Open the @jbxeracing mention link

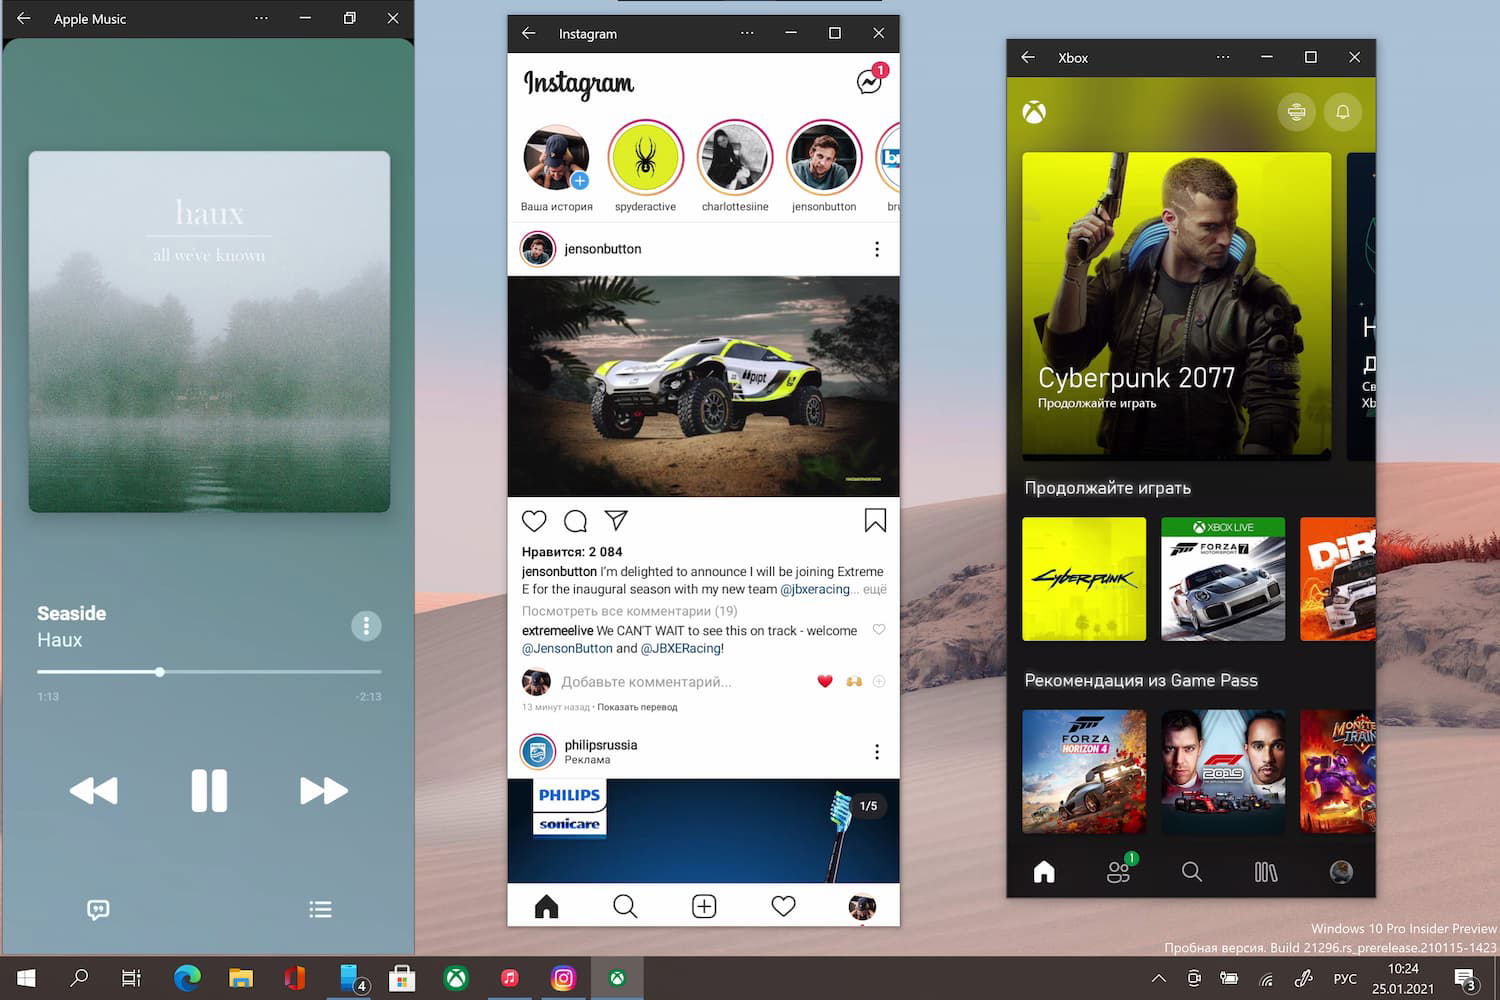(x=815, y=590)
